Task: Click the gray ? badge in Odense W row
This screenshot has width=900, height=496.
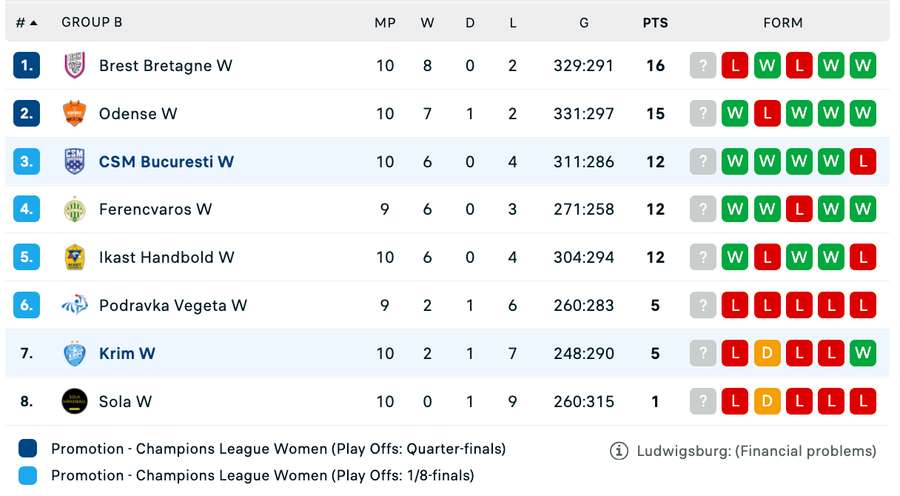Action: coord(703,114)
